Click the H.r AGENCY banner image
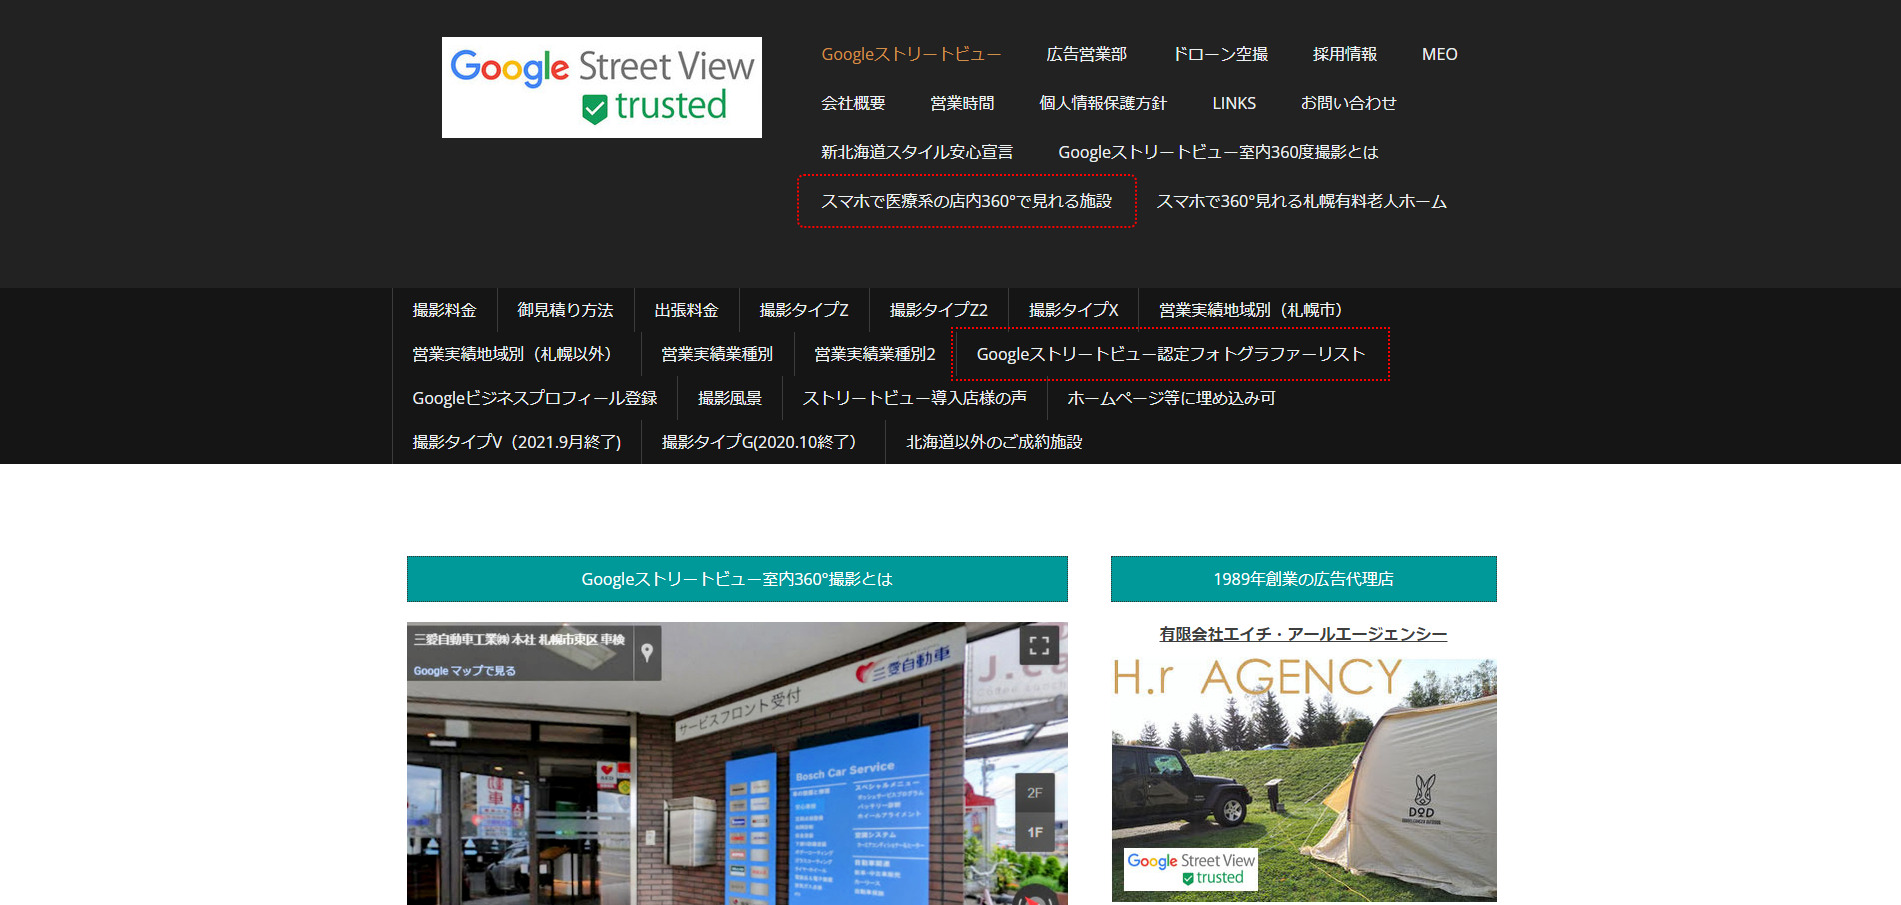This screenshot has height=905, width=1901. (x=1304, y=780)
